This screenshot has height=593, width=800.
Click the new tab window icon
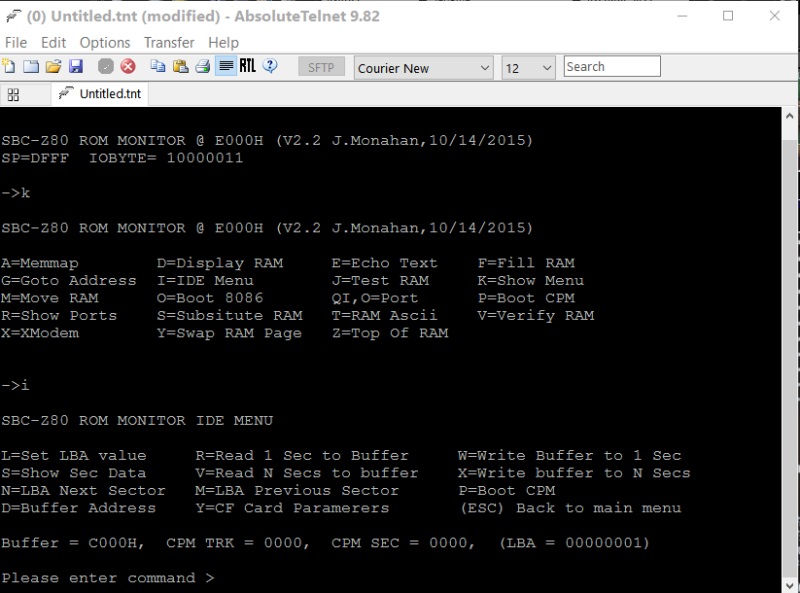(x=31, y=66)
